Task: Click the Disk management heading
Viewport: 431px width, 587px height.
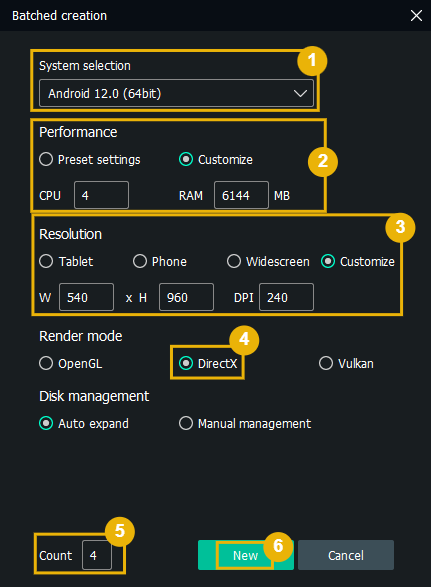Action: 94,396
